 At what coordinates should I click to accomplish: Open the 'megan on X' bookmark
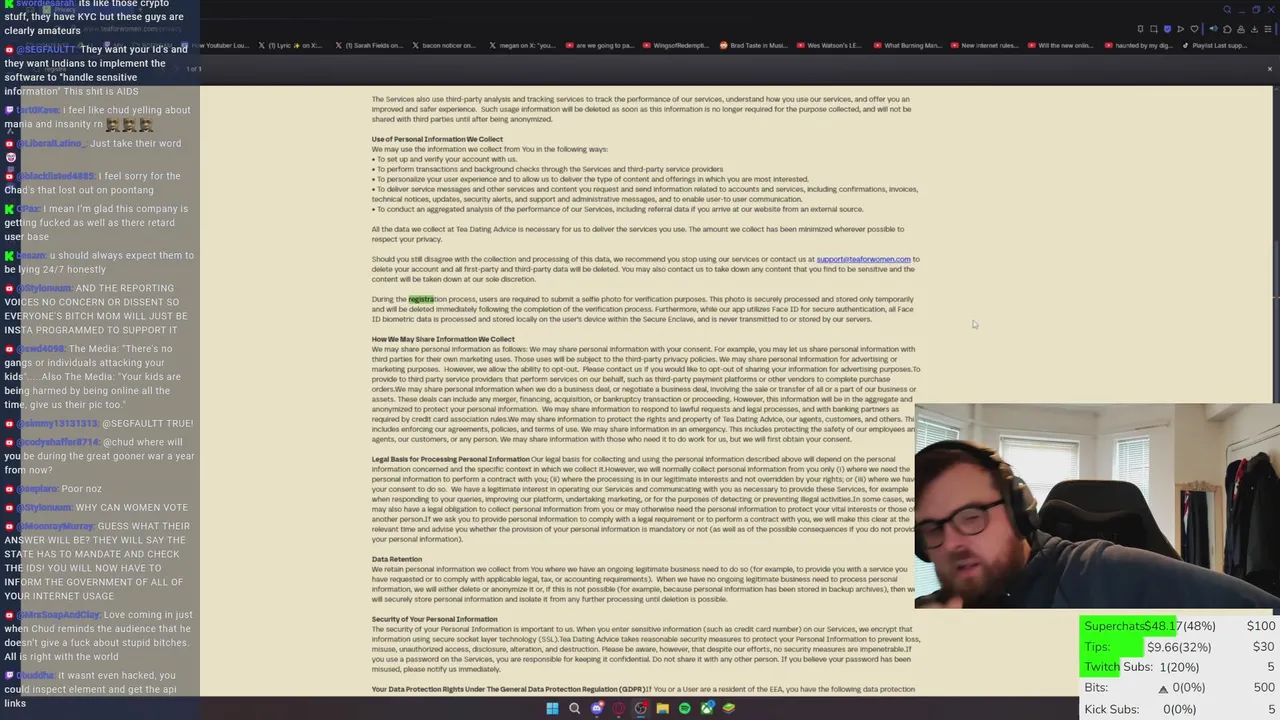coord(522,45)
